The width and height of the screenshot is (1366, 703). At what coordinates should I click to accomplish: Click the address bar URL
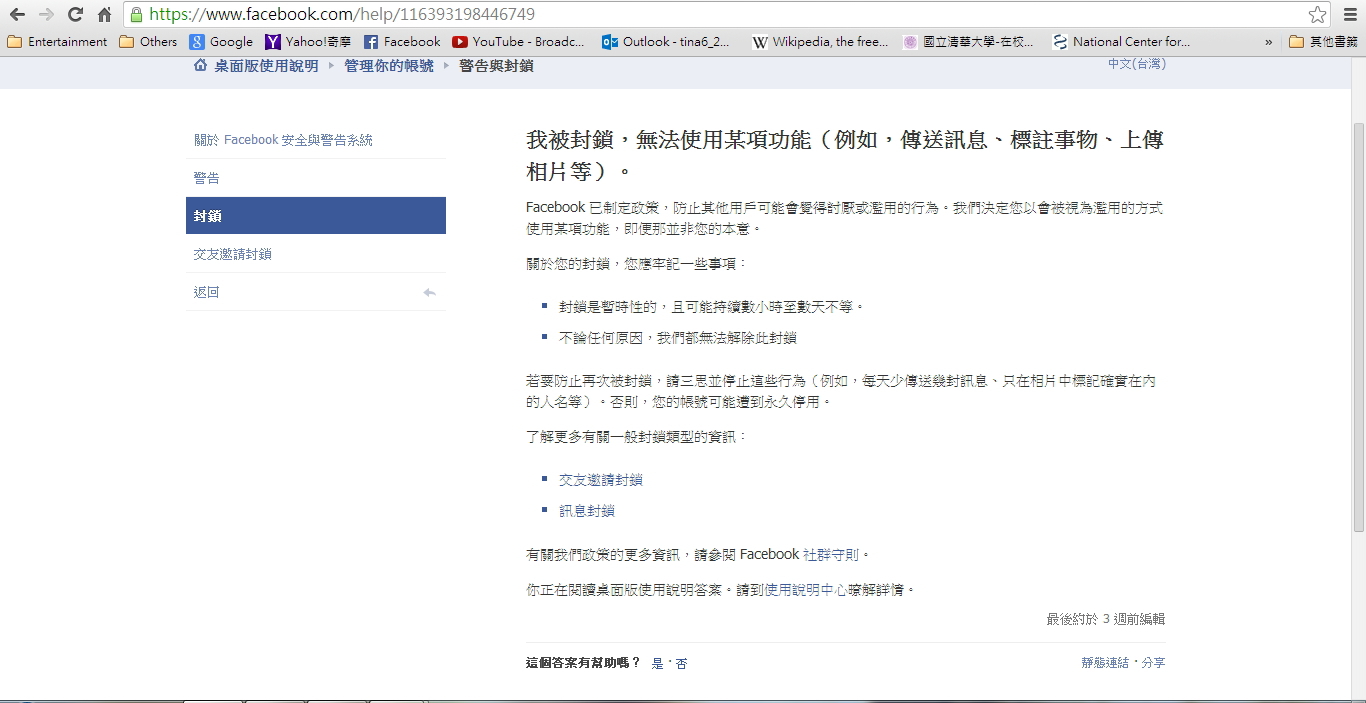[342, 14]
